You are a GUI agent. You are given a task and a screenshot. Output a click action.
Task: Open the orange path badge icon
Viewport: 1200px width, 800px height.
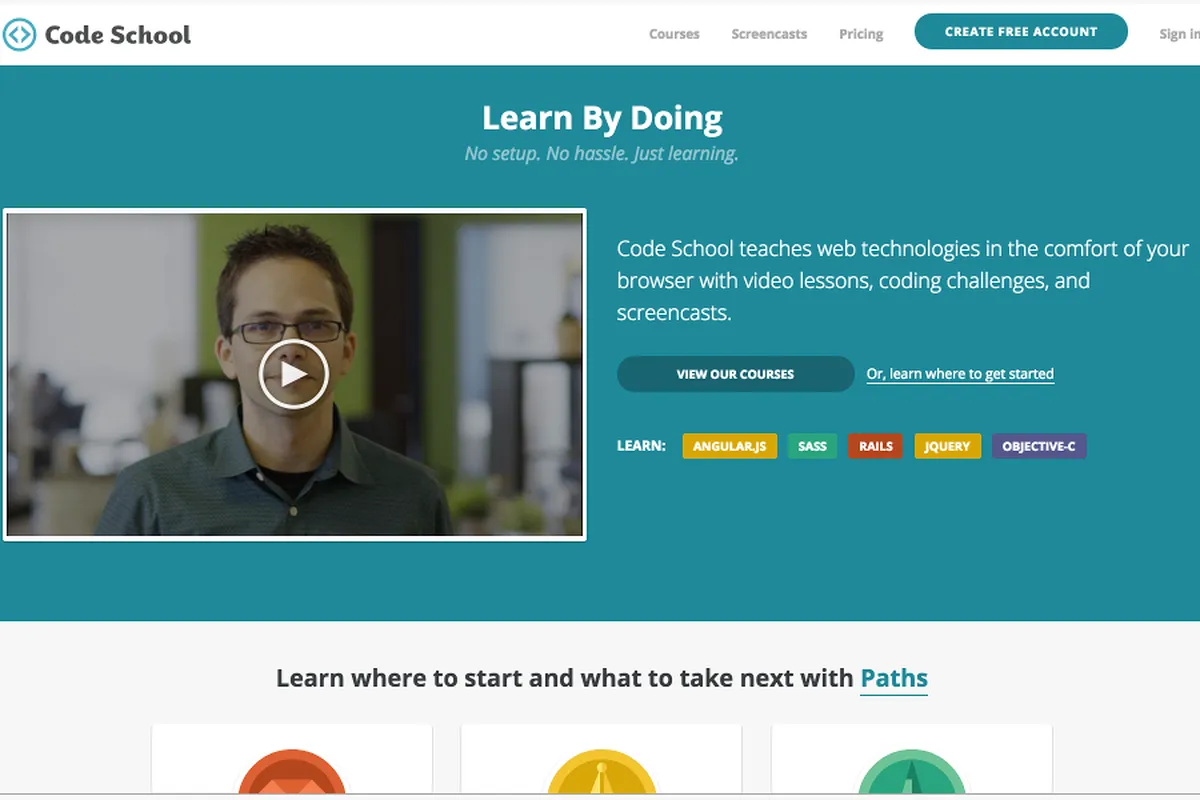pos(291,772)
